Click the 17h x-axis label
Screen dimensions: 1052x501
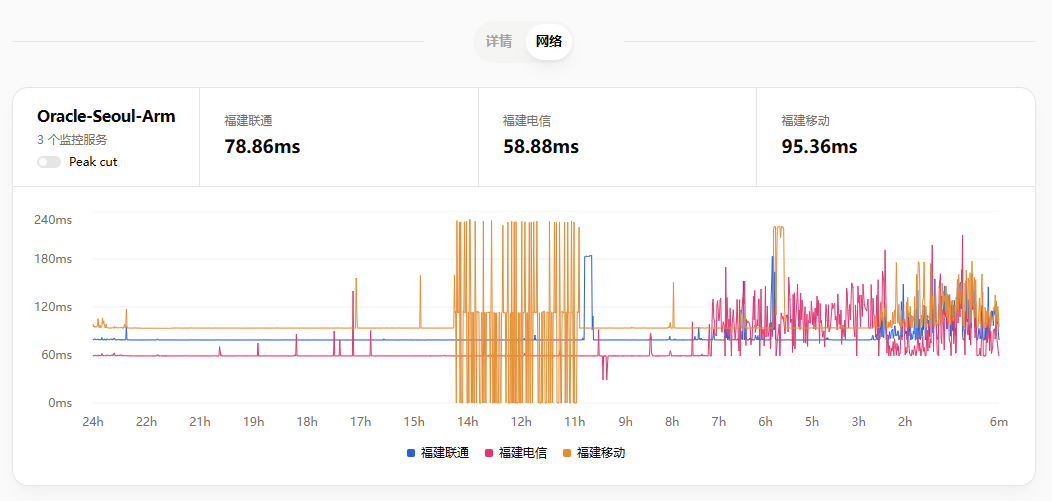[360, 422]
